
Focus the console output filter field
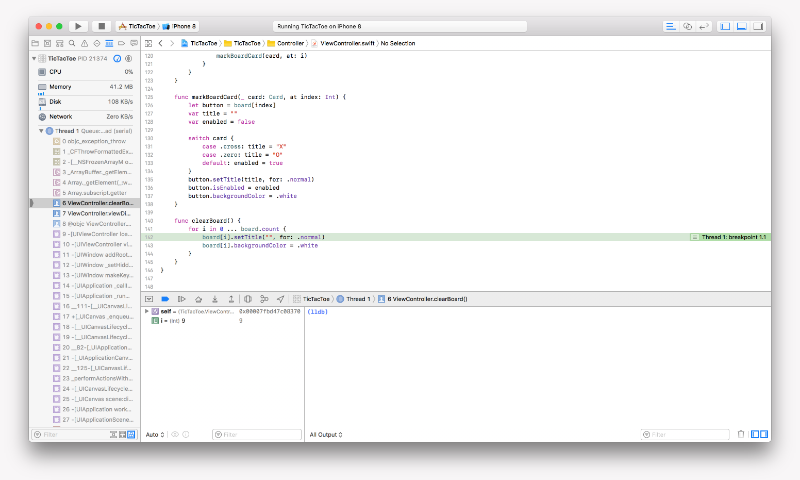click(685, 435)
